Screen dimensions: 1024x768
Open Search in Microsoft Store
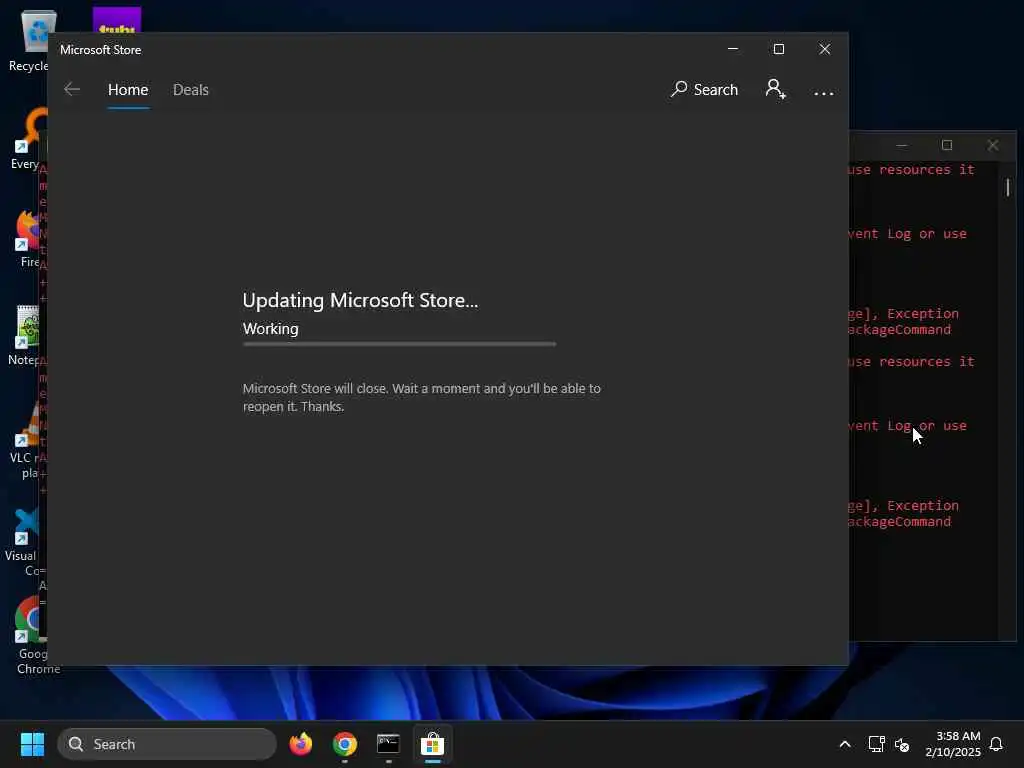[x=704, y=89]
